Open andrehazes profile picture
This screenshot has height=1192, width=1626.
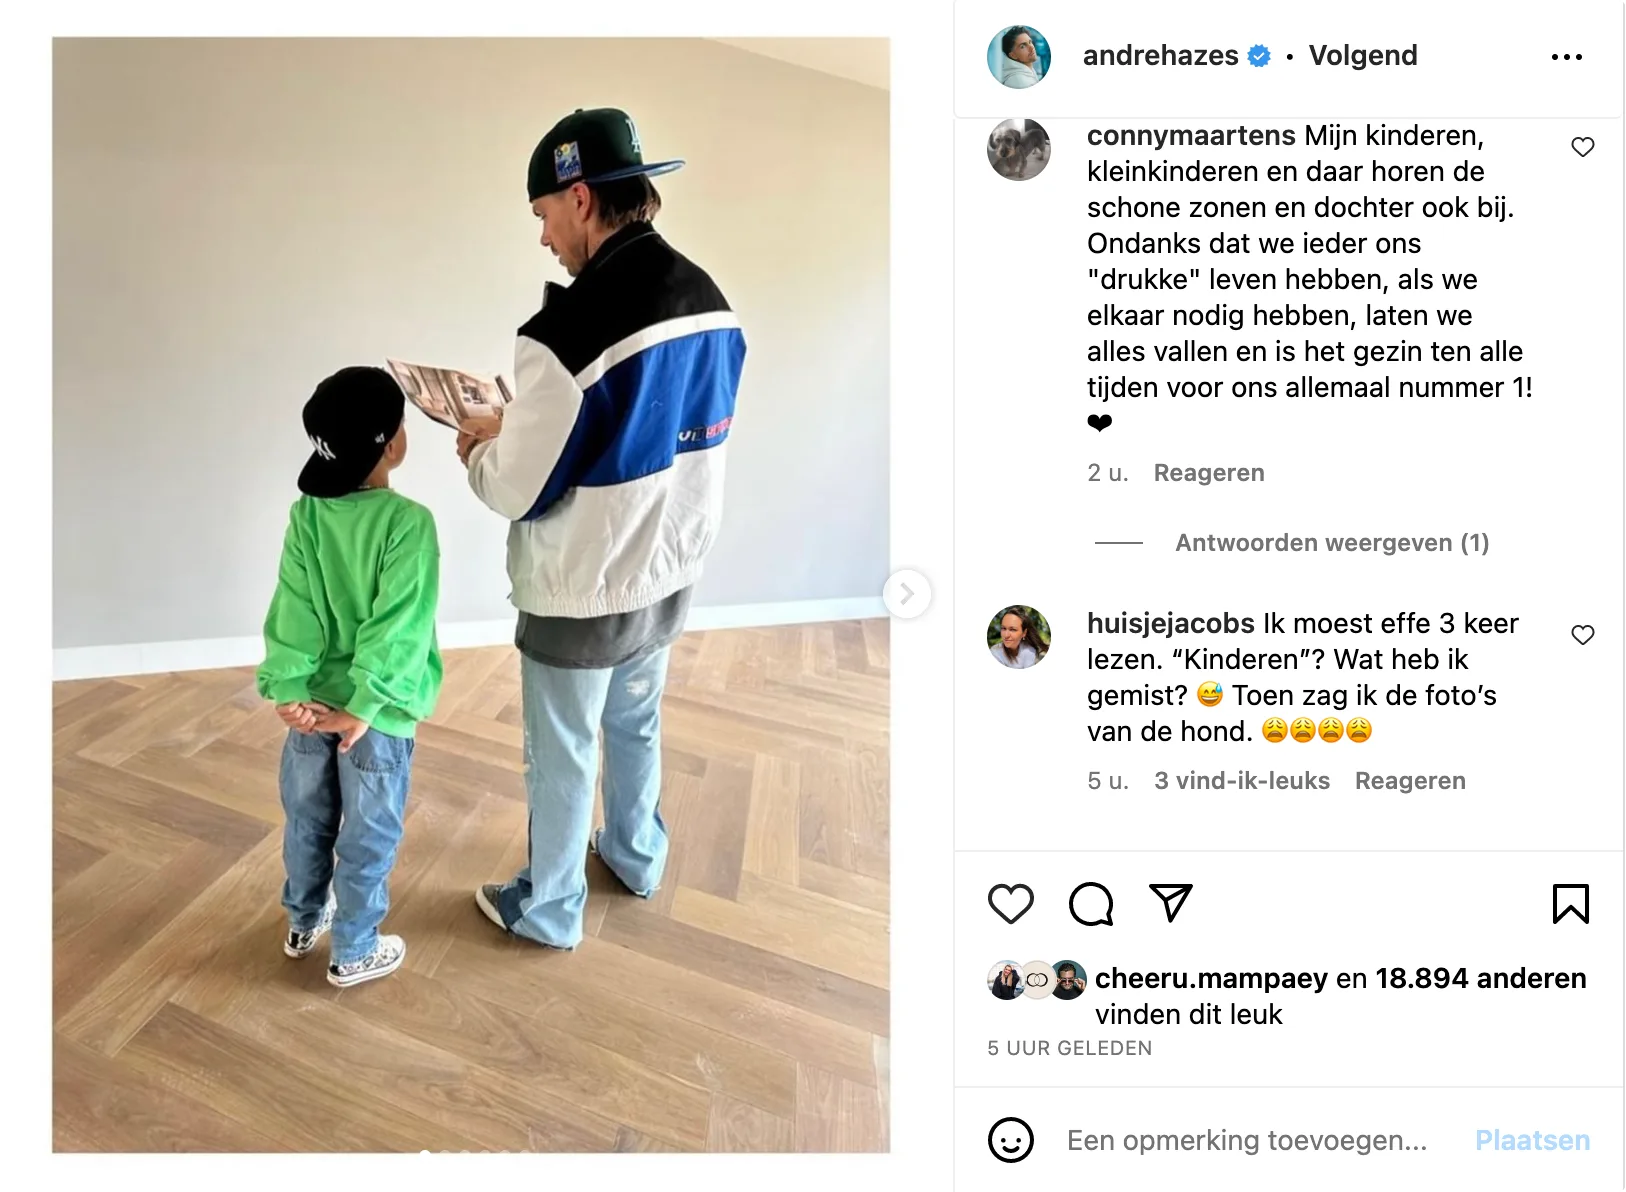pyautogui.click(x=1019, y=56)
